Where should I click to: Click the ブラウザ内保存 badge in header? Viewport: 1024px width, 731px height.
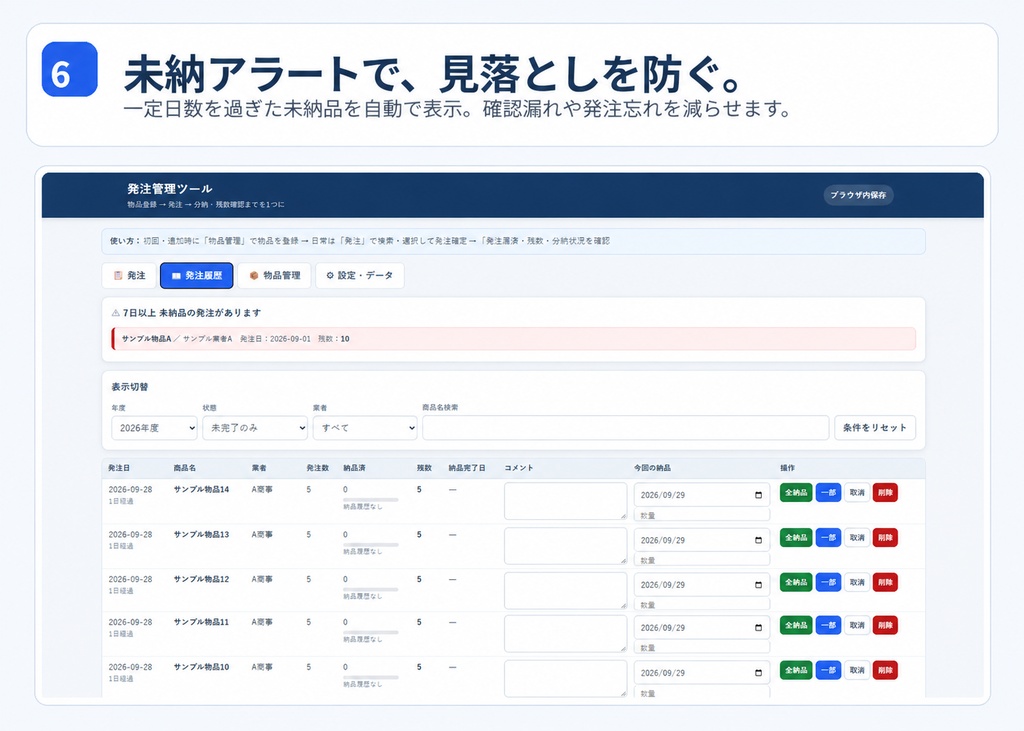click(858, 195)
